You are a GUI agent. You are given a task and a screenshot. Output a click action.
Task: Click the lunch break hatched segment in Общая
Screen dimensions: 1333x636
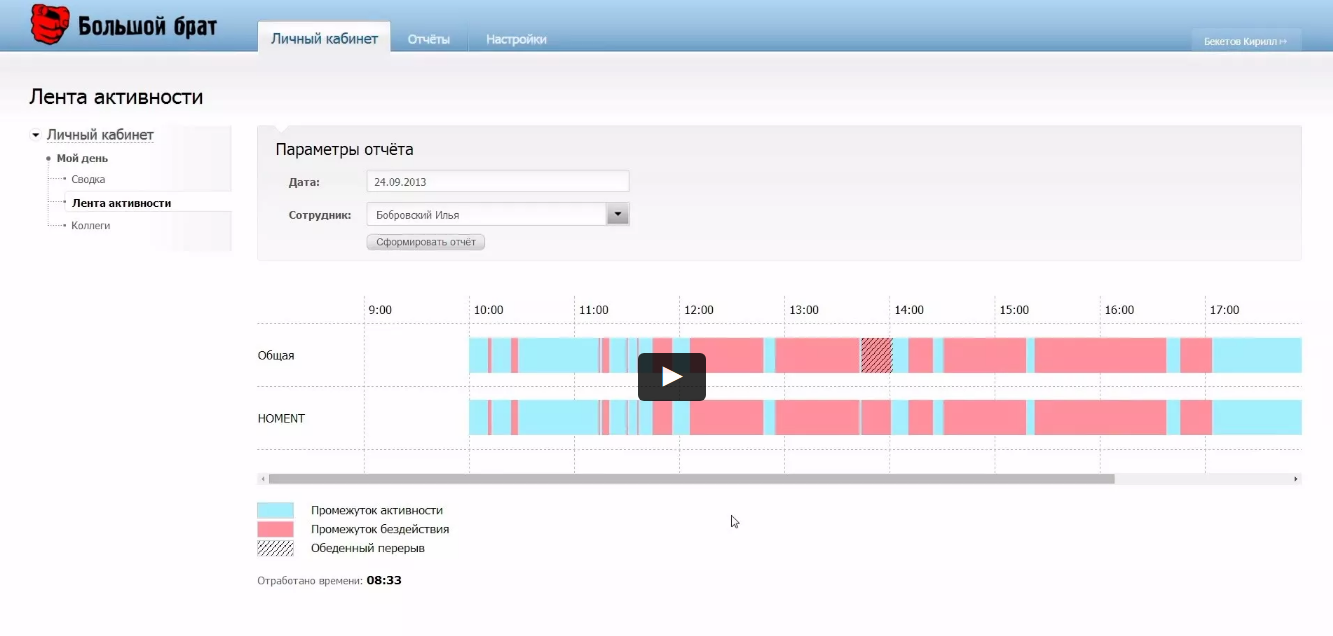click(876, 355)
